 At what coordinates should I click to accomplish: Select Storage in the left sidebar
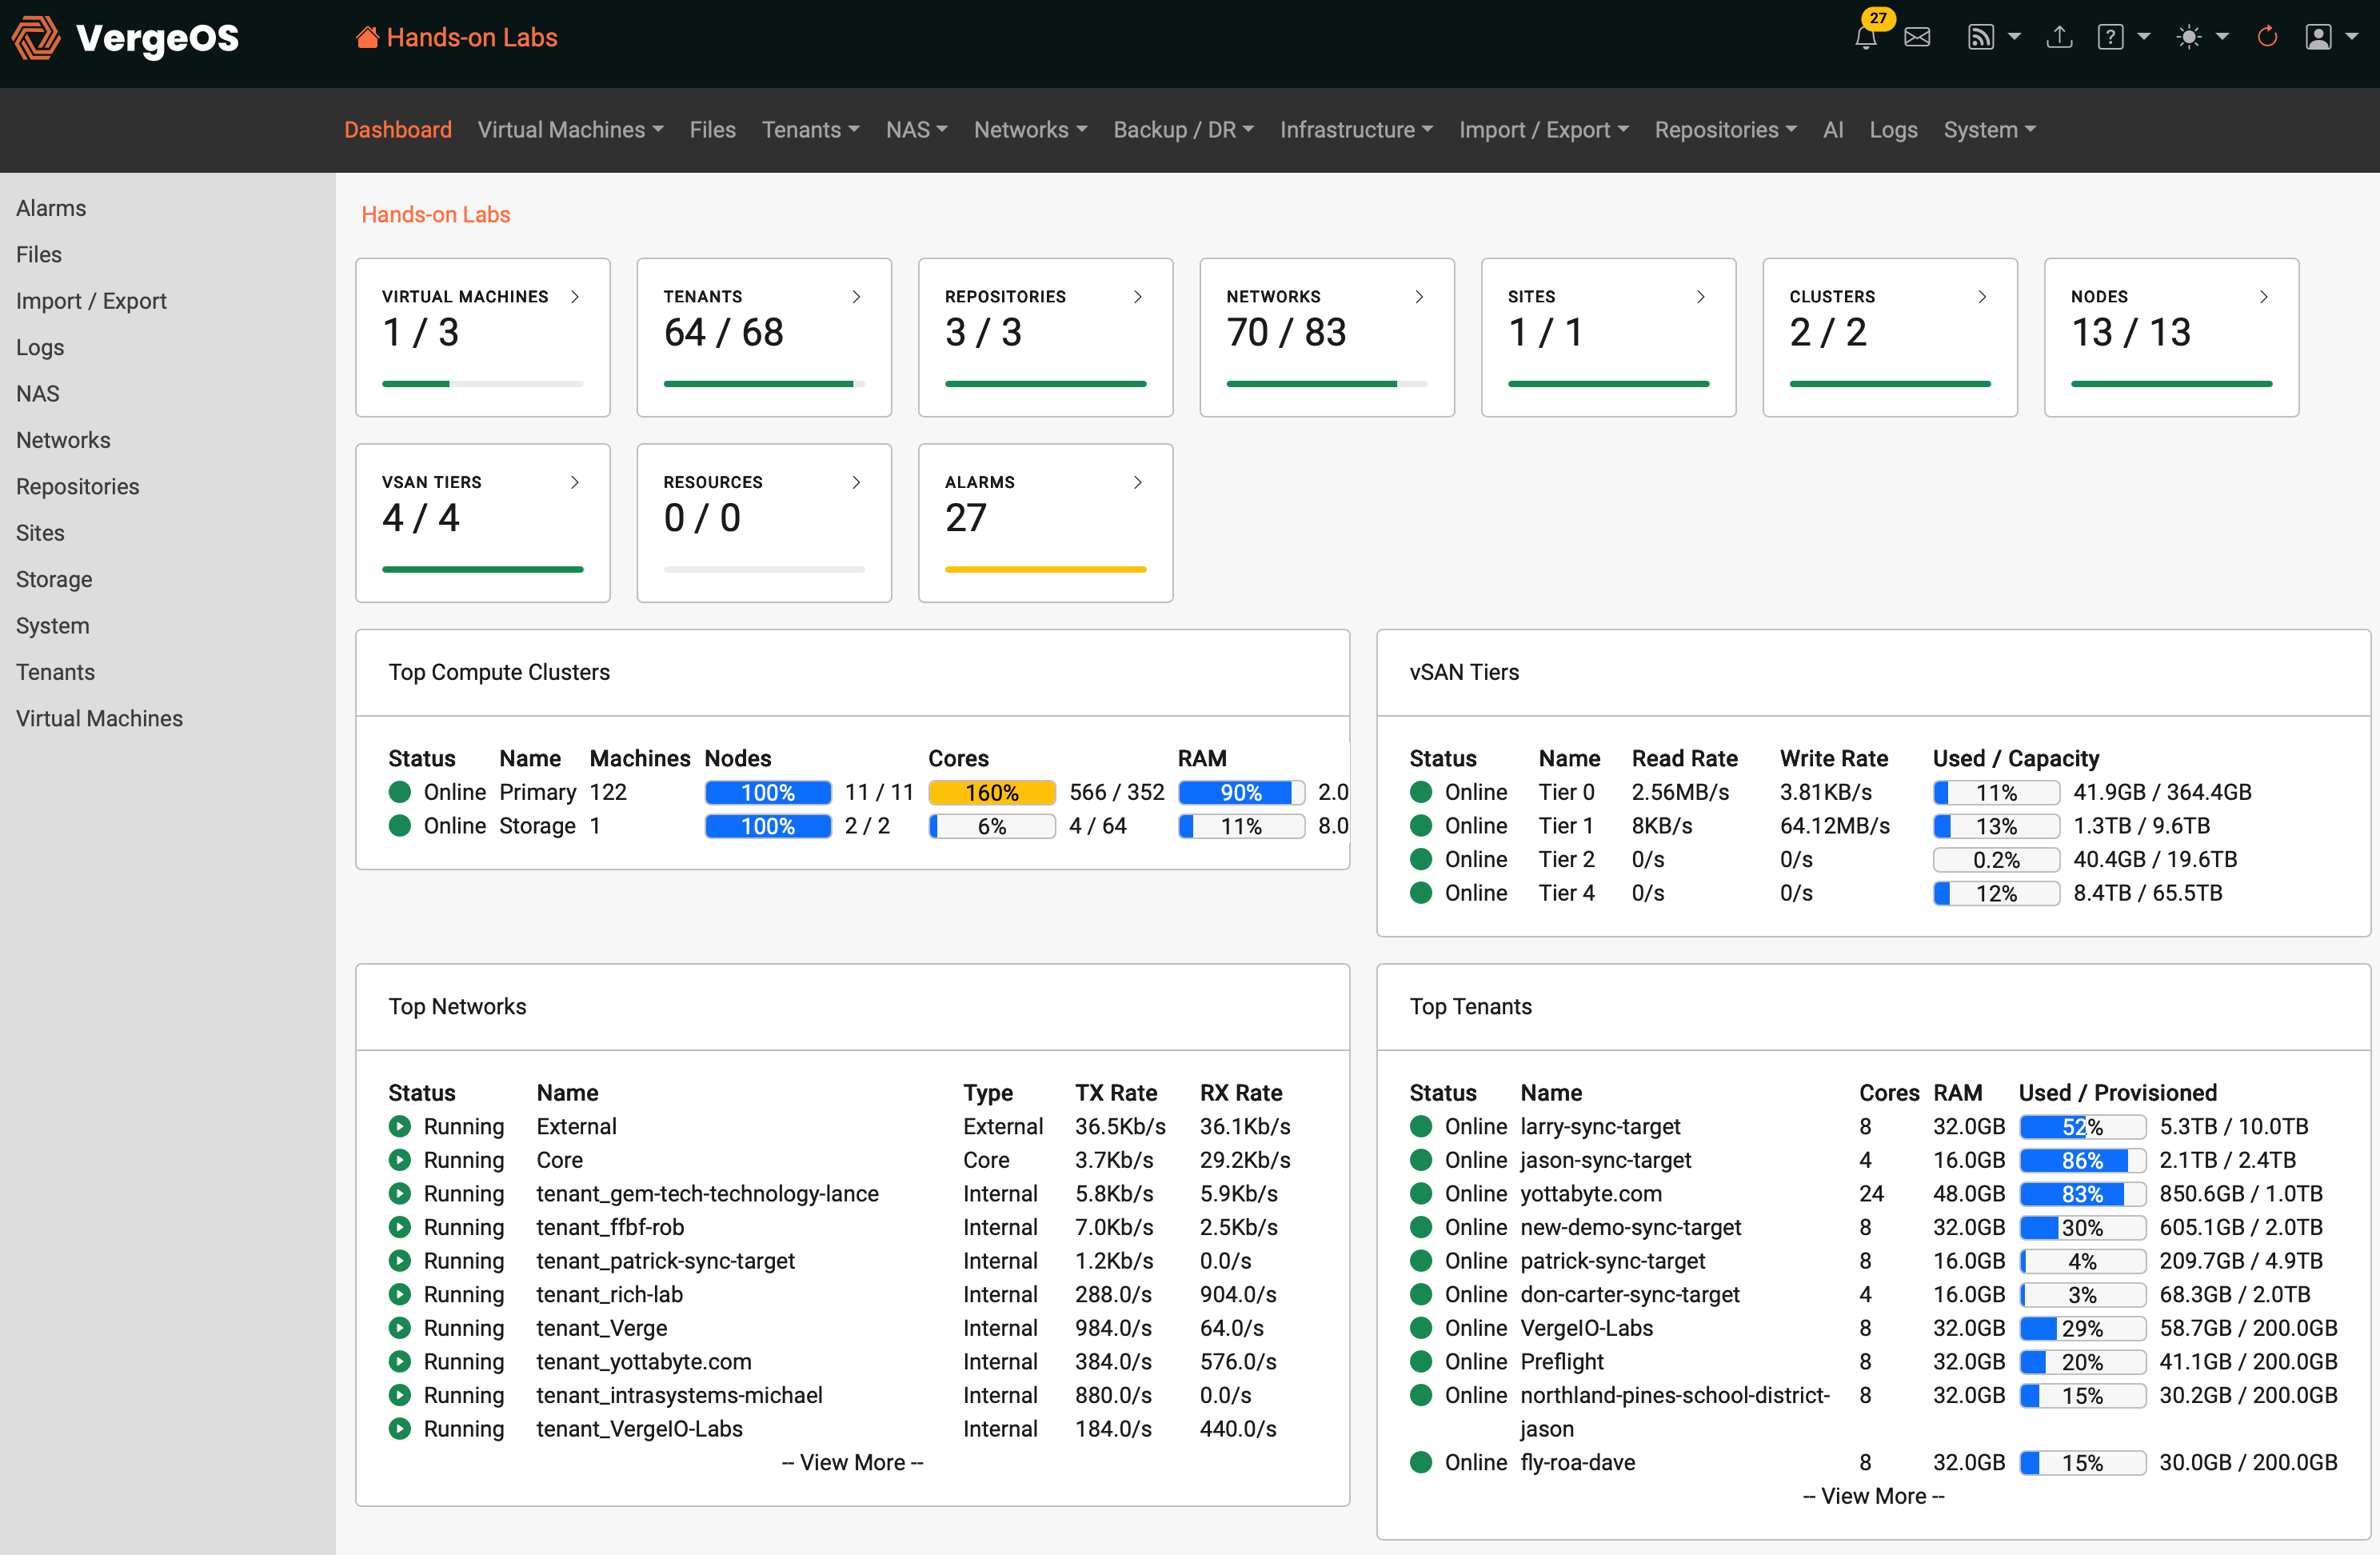point(54,579)
